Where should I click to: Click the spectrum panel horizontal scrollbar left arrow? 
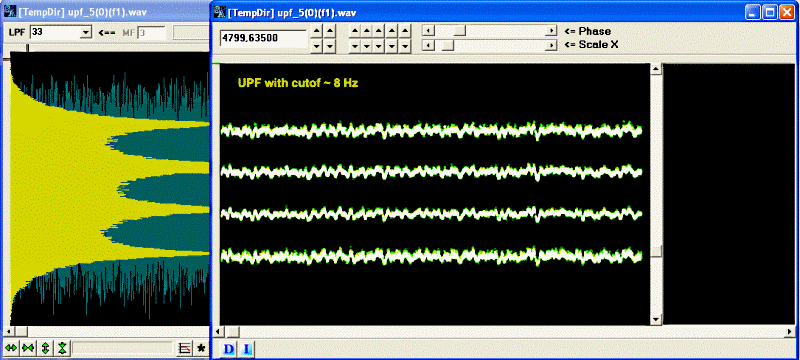[14, 331]
